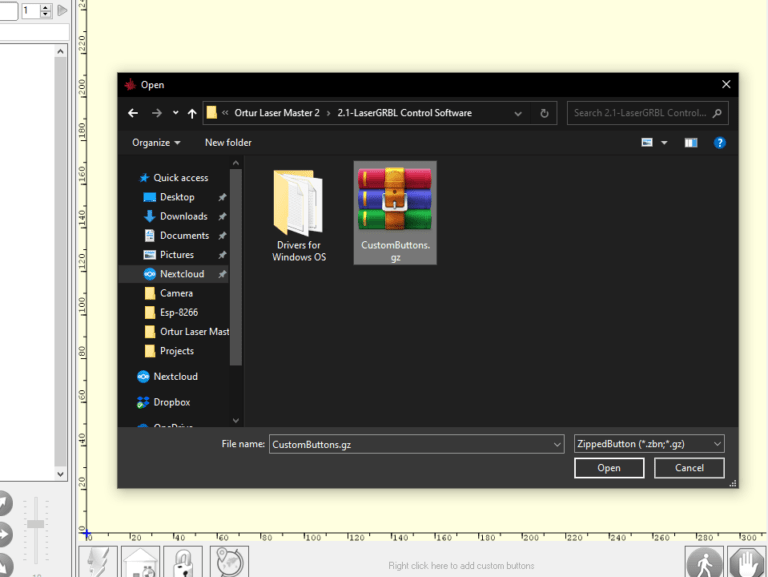Viewport: 768px width, 577px height.
Task: Open recent locations dropdown arrow
Action: coord(175,113)
